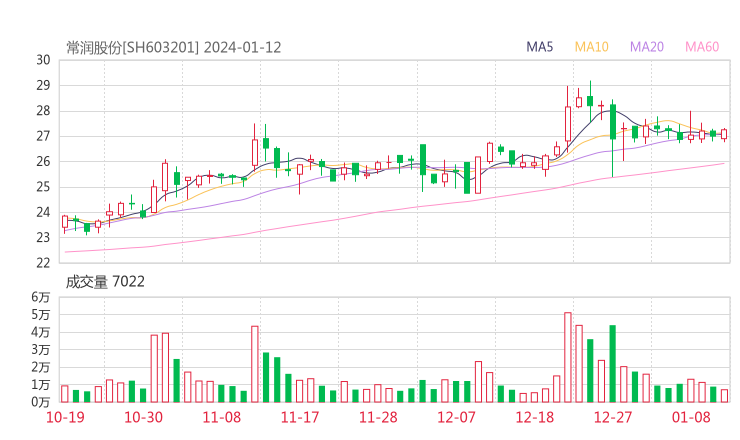The width and height of the screenshot is (740, 440).
Task: Click the 01-08 date label
Action: (x=691, y=417)
